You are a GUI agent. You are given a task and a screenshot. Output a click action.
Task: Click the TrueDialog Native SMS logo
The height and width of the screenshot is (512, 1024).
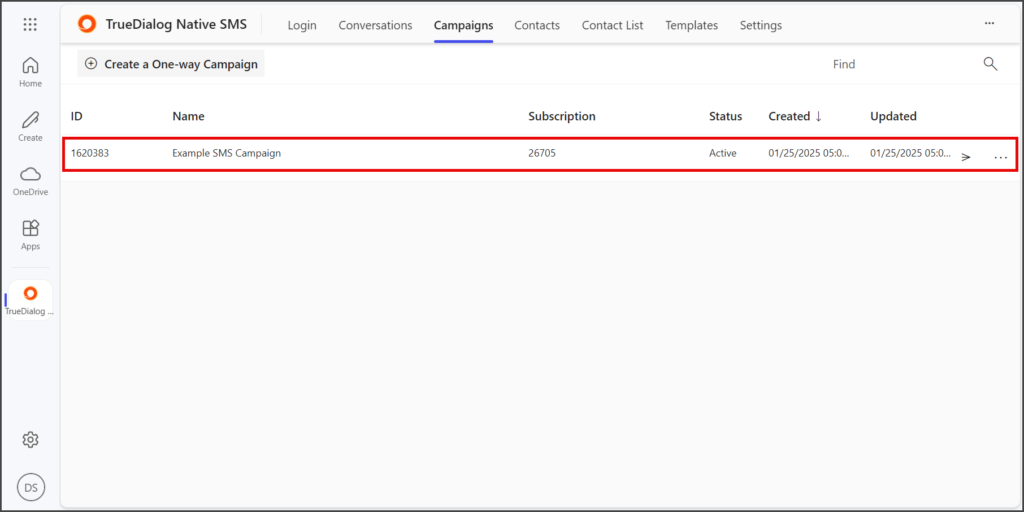click(86, 25)
